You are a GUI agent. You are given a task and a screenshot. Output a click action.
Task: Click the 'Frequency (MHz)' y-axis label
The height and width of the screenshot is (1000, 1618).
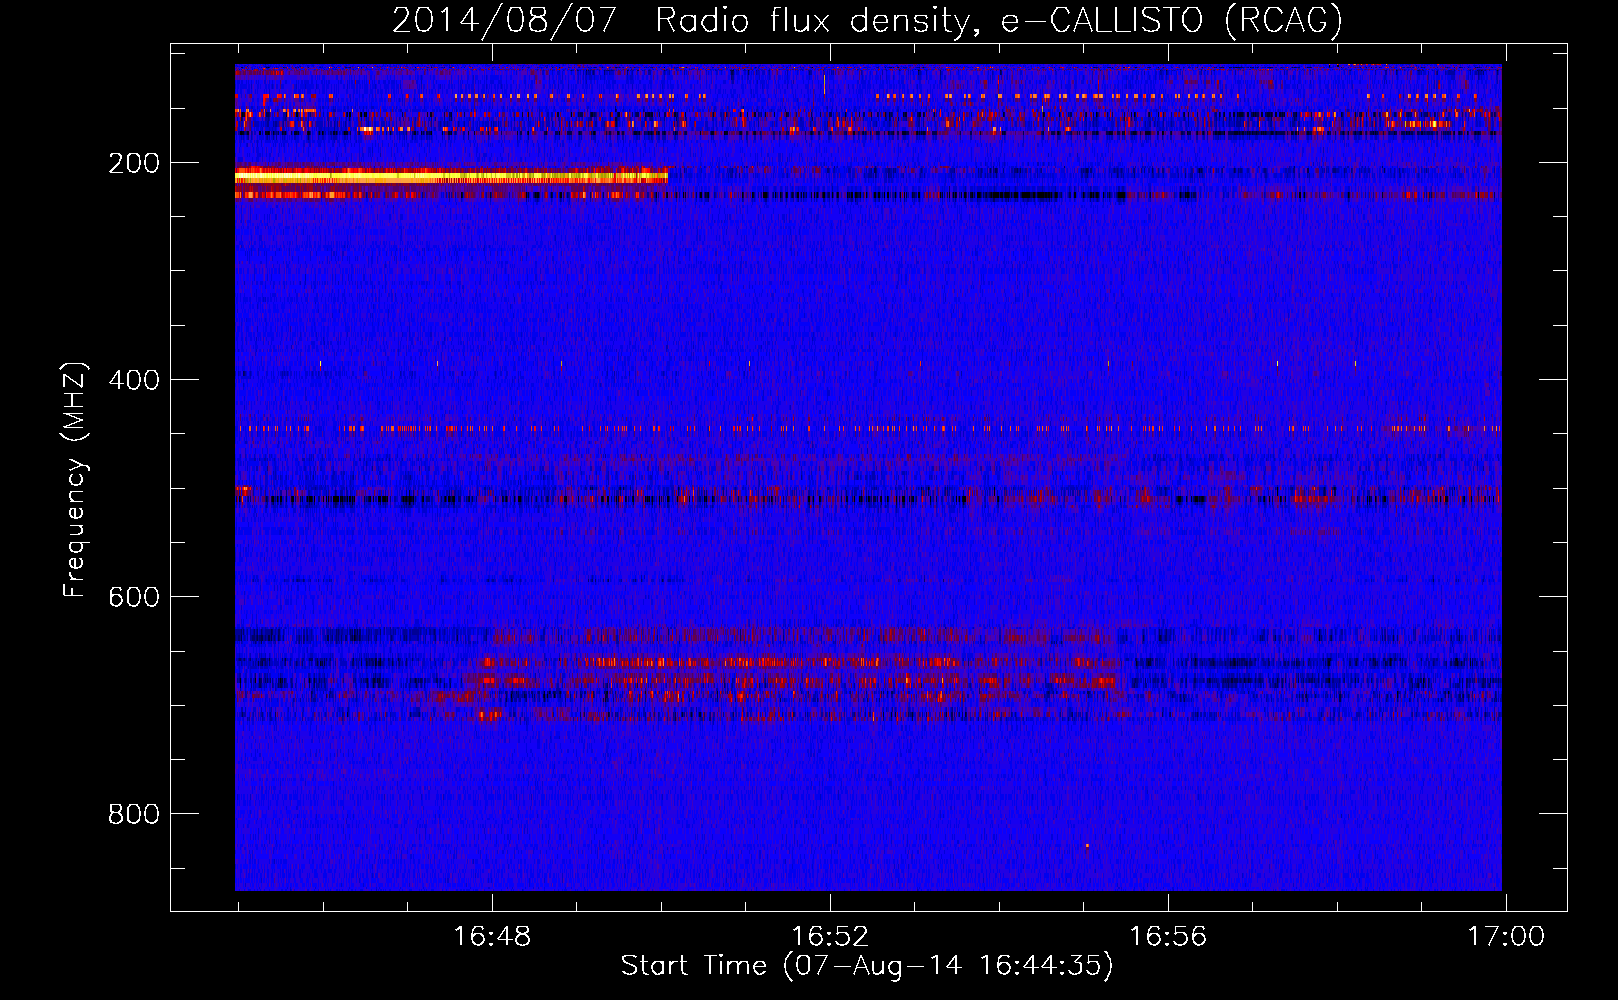coord(75,479)
